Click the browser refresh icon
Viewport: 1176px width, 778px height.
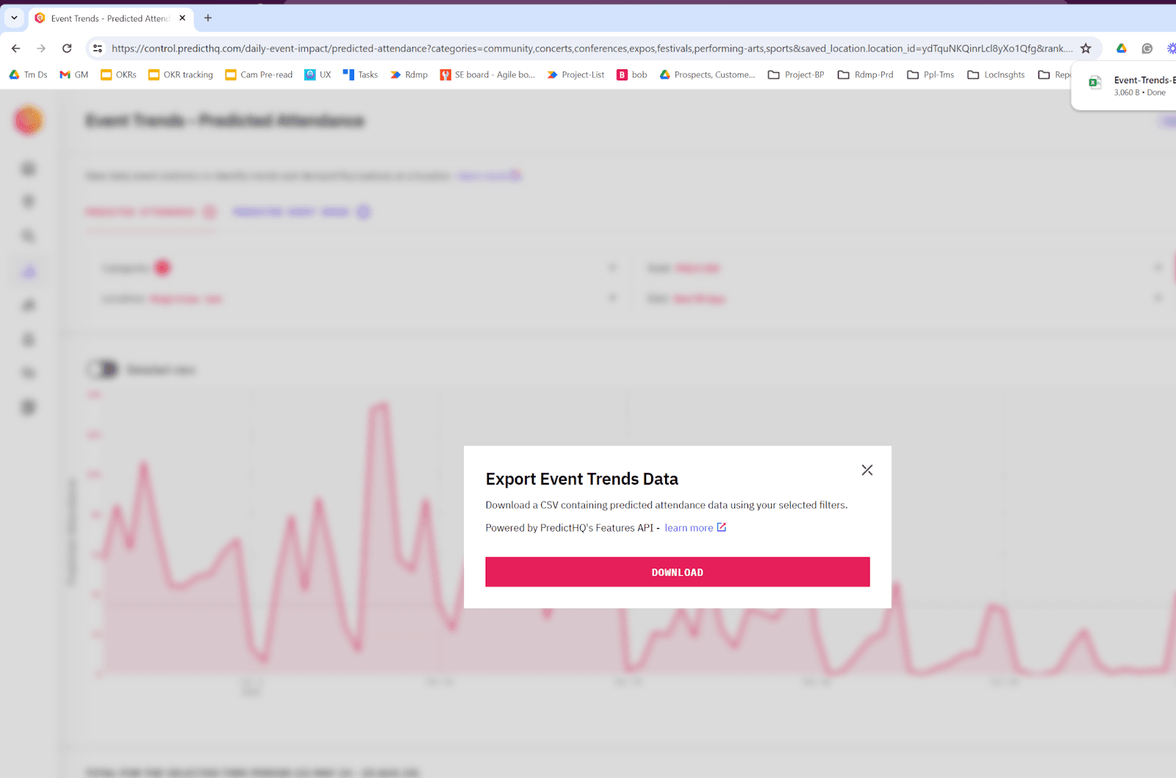pyautogui.click(x=66, y=47)
